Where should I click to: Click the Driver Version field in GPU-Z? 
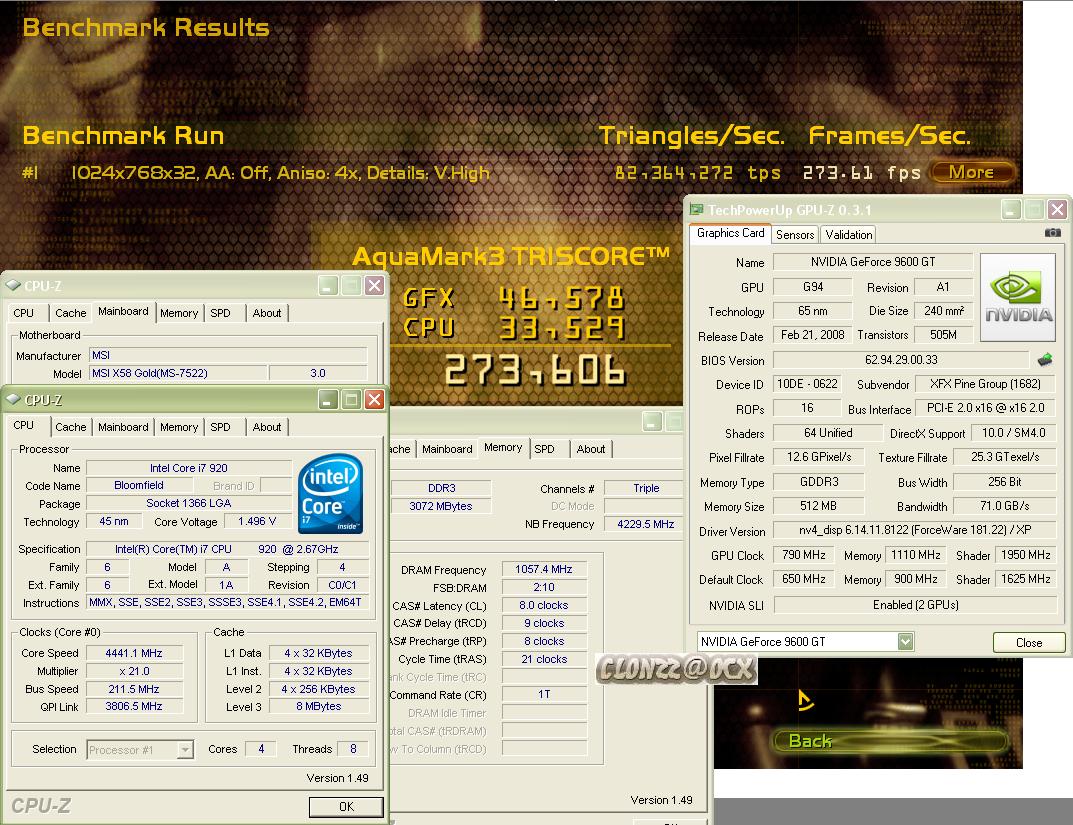tap(915, 530)
